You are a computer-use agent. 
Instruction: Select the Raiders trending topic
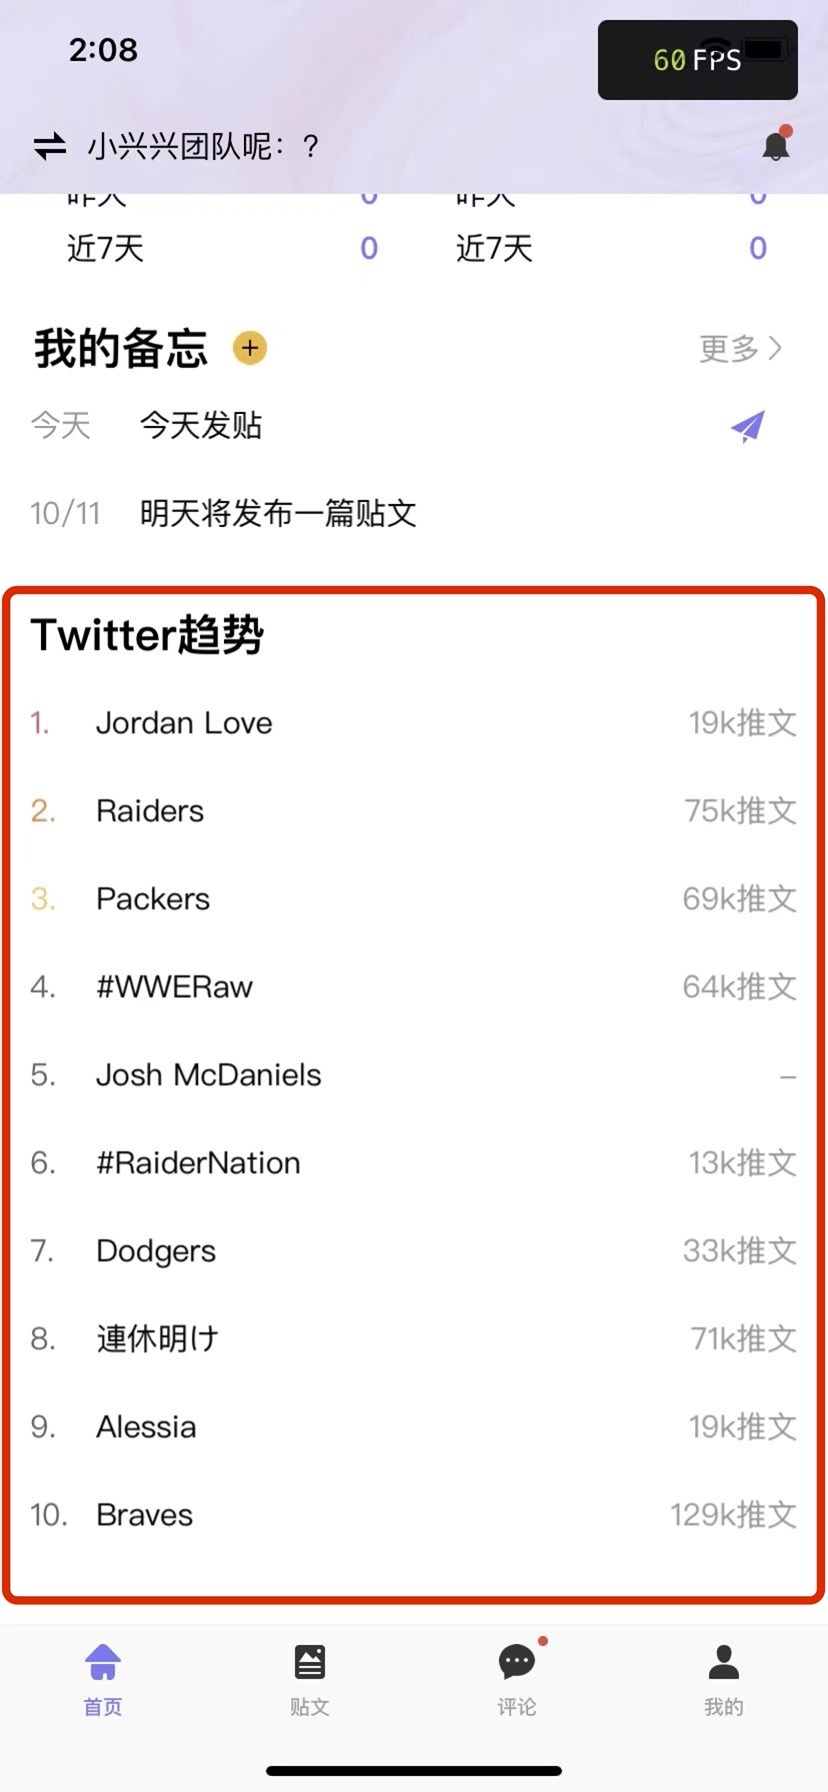point(414,811)
